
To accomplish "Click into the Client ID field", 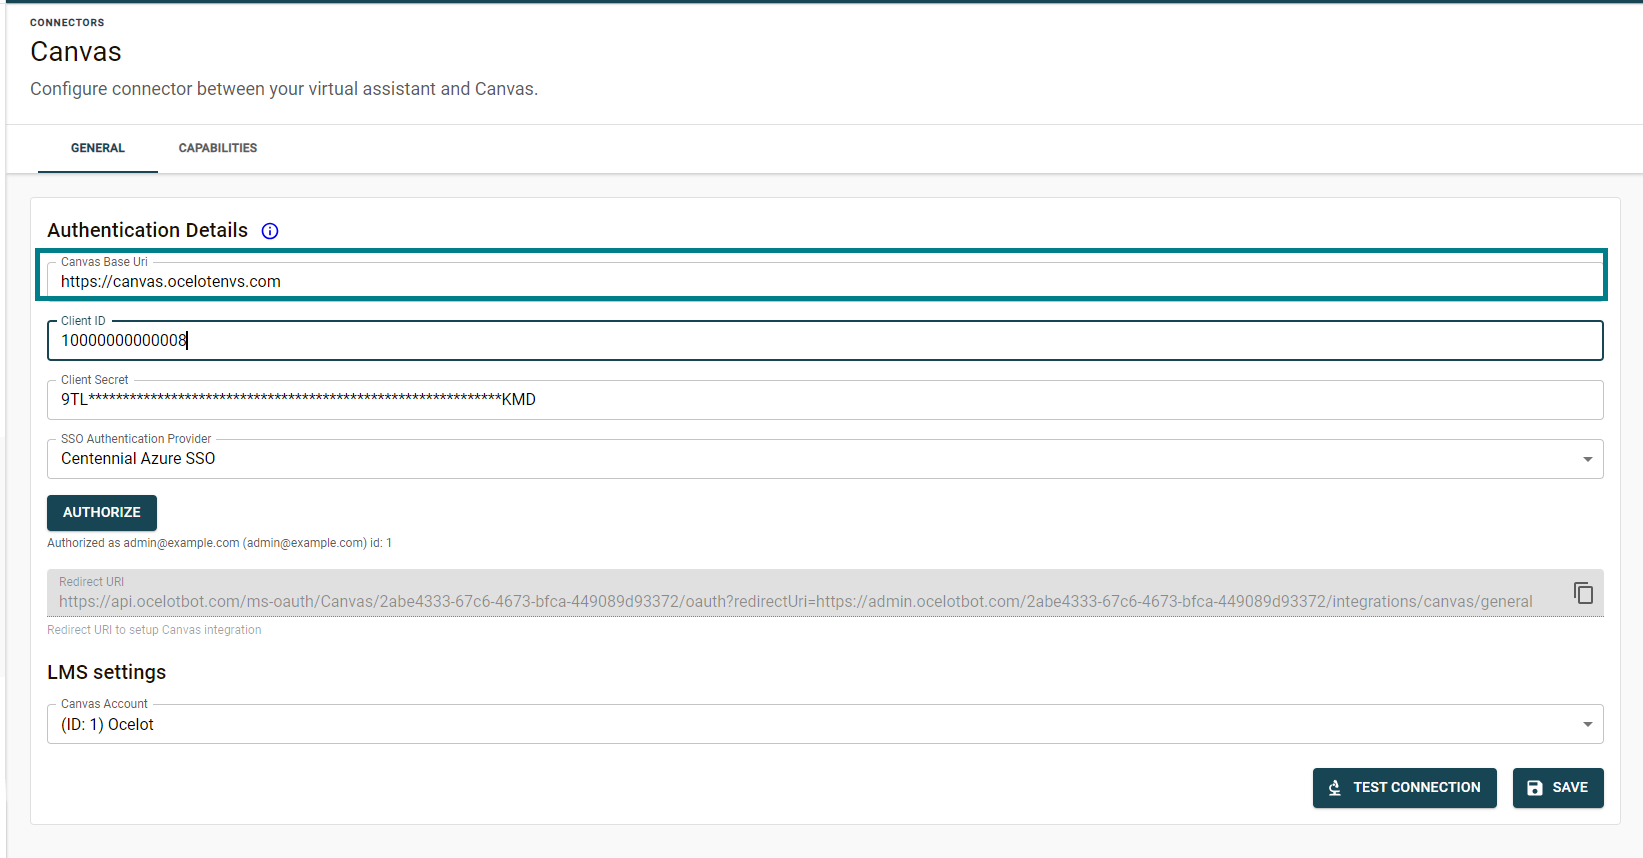I will (825, 340).
